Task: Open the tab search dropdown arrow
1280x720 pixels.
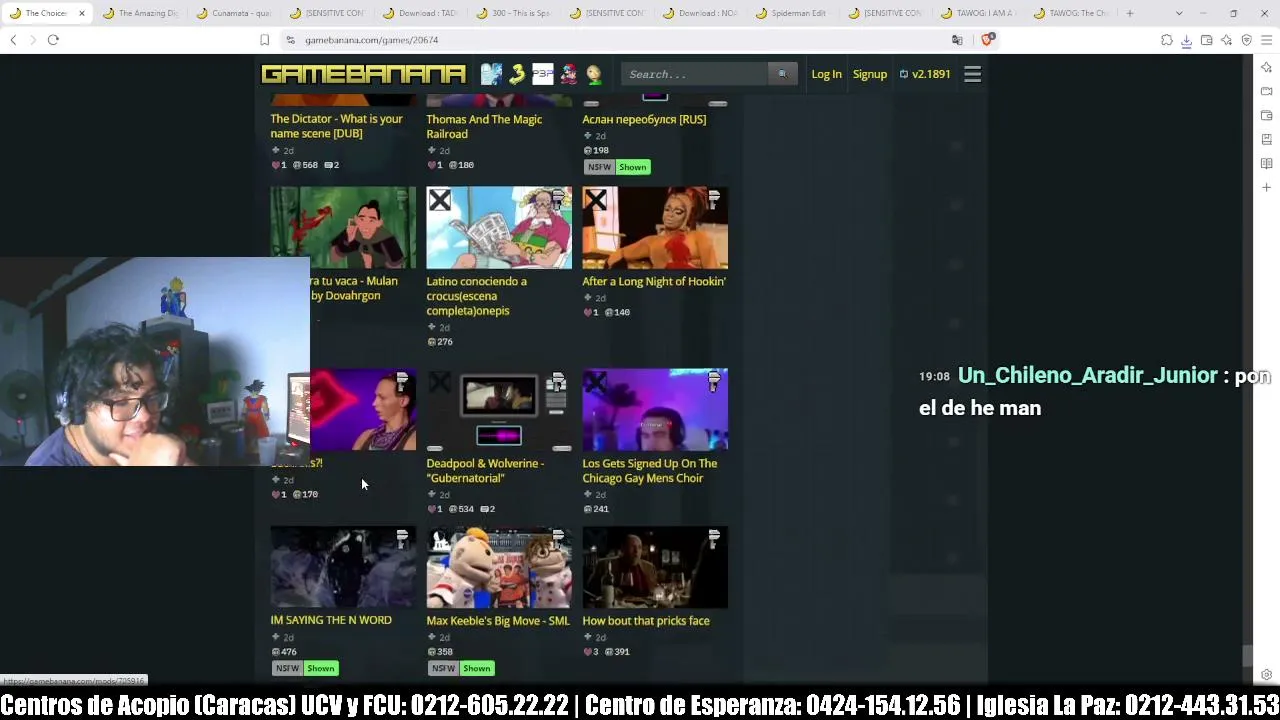Action: pyautogui.click(x=1179, y=13)
